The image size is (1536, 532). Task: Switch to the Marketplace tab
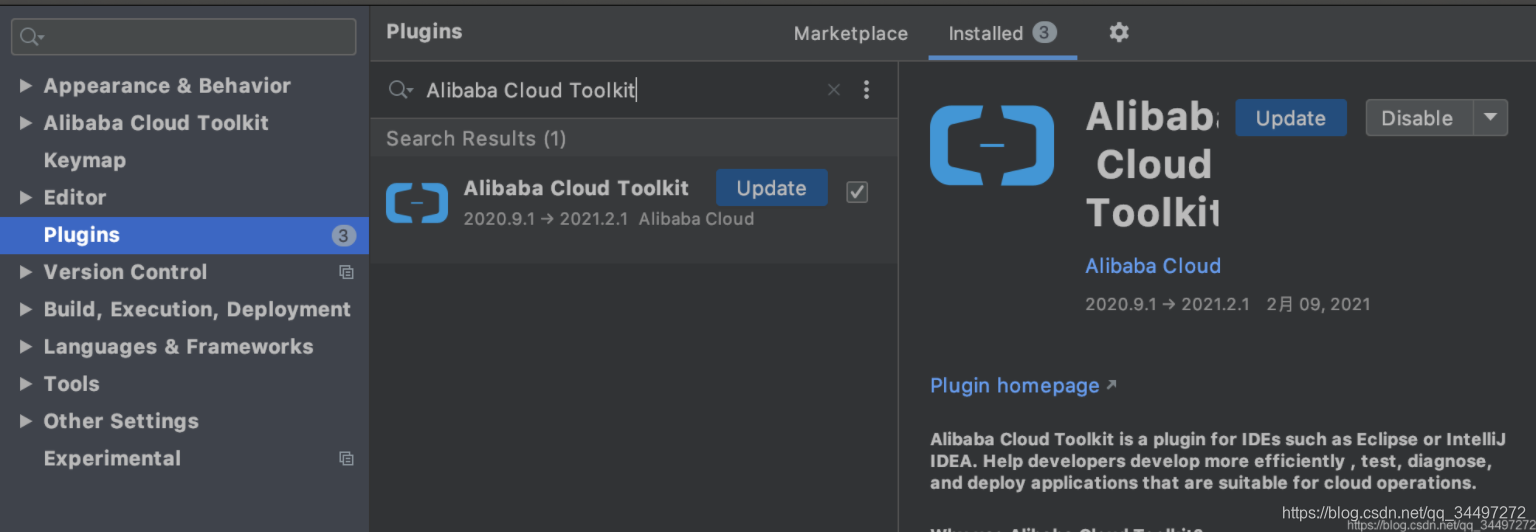(x=850, y=34)
